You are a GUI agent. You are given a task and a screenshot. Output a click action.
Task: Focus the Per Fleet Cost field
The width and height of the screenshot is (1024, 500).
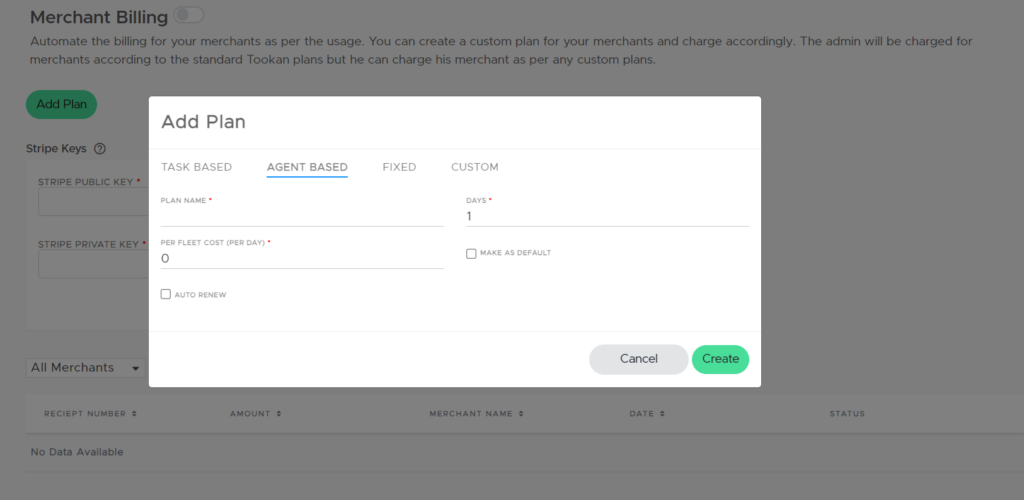point(302,258)
